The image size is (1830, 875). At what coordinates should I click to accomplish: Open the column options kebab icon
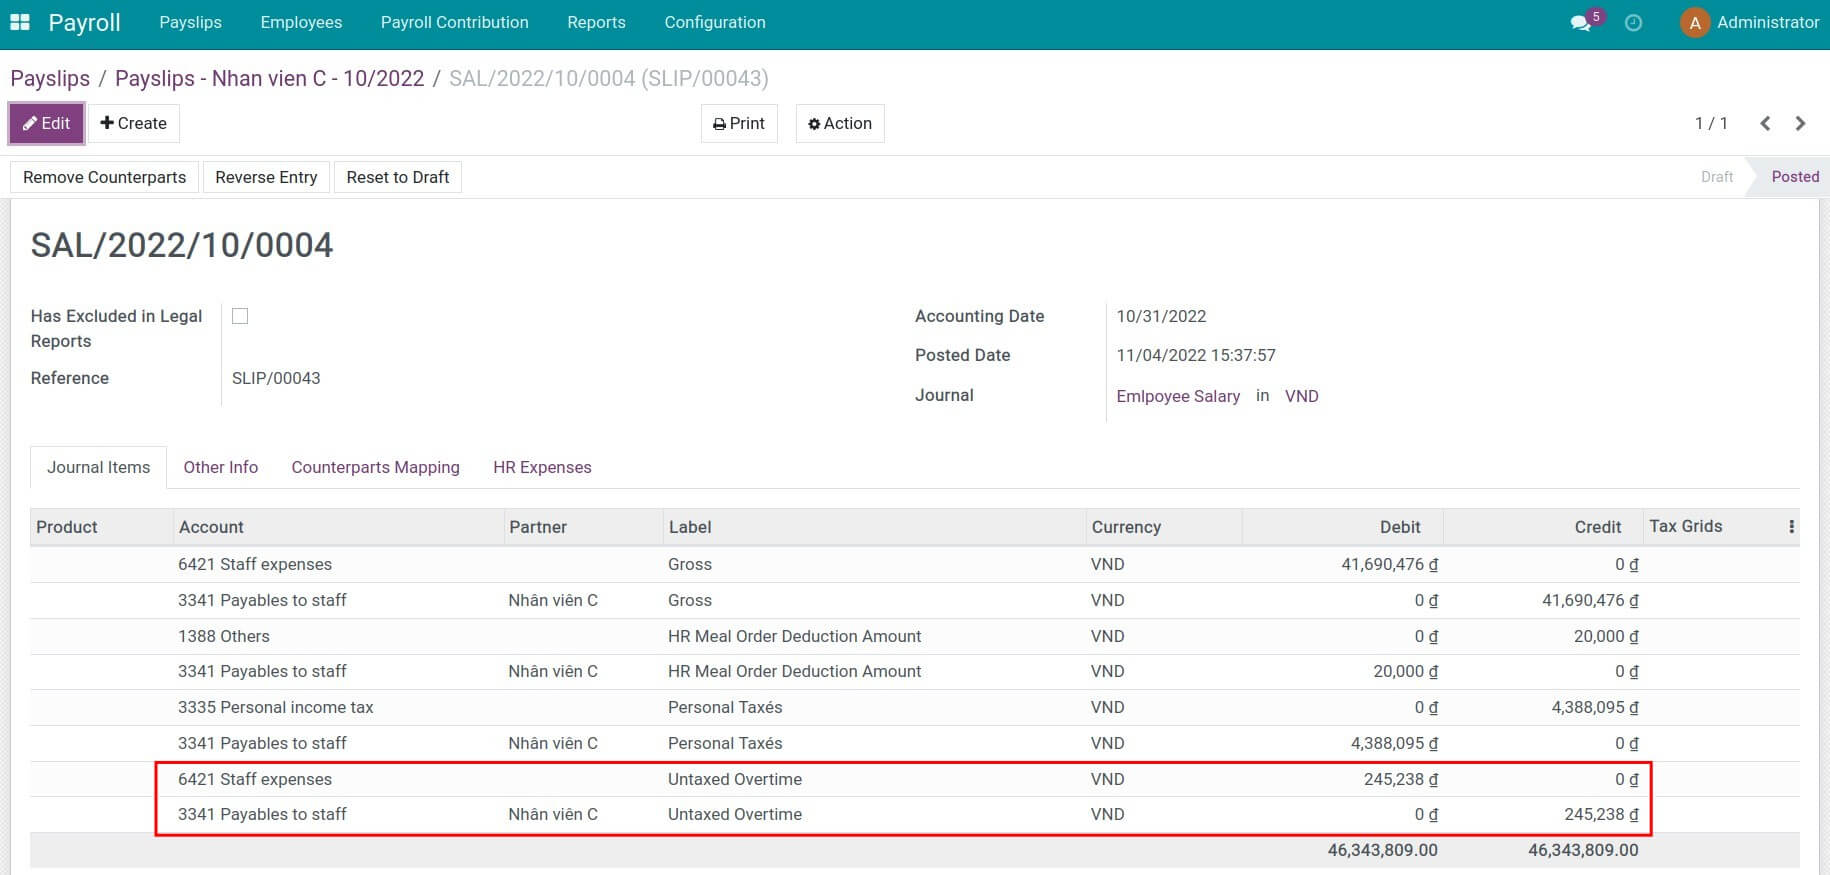click(x=1791, y=527)
